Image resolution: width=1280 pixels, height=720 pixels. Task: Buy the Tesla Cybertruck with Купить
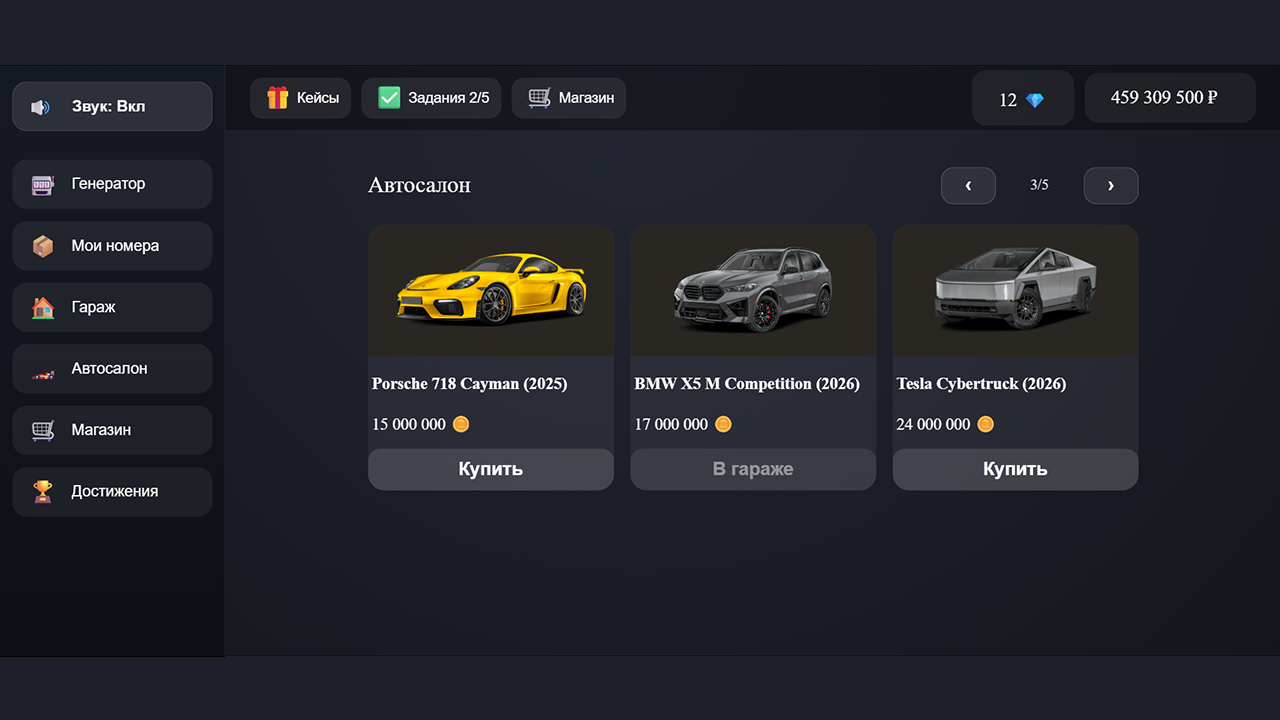pos(1015,469)
